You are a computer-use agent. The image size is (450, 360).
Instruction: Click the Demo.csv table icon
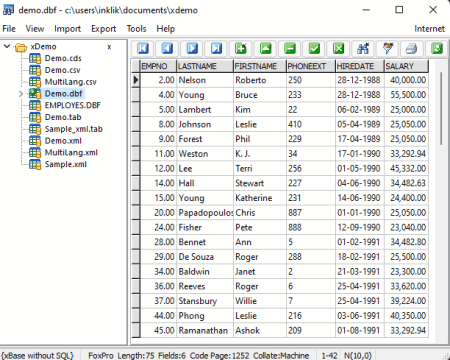click(x=35, y=70)
